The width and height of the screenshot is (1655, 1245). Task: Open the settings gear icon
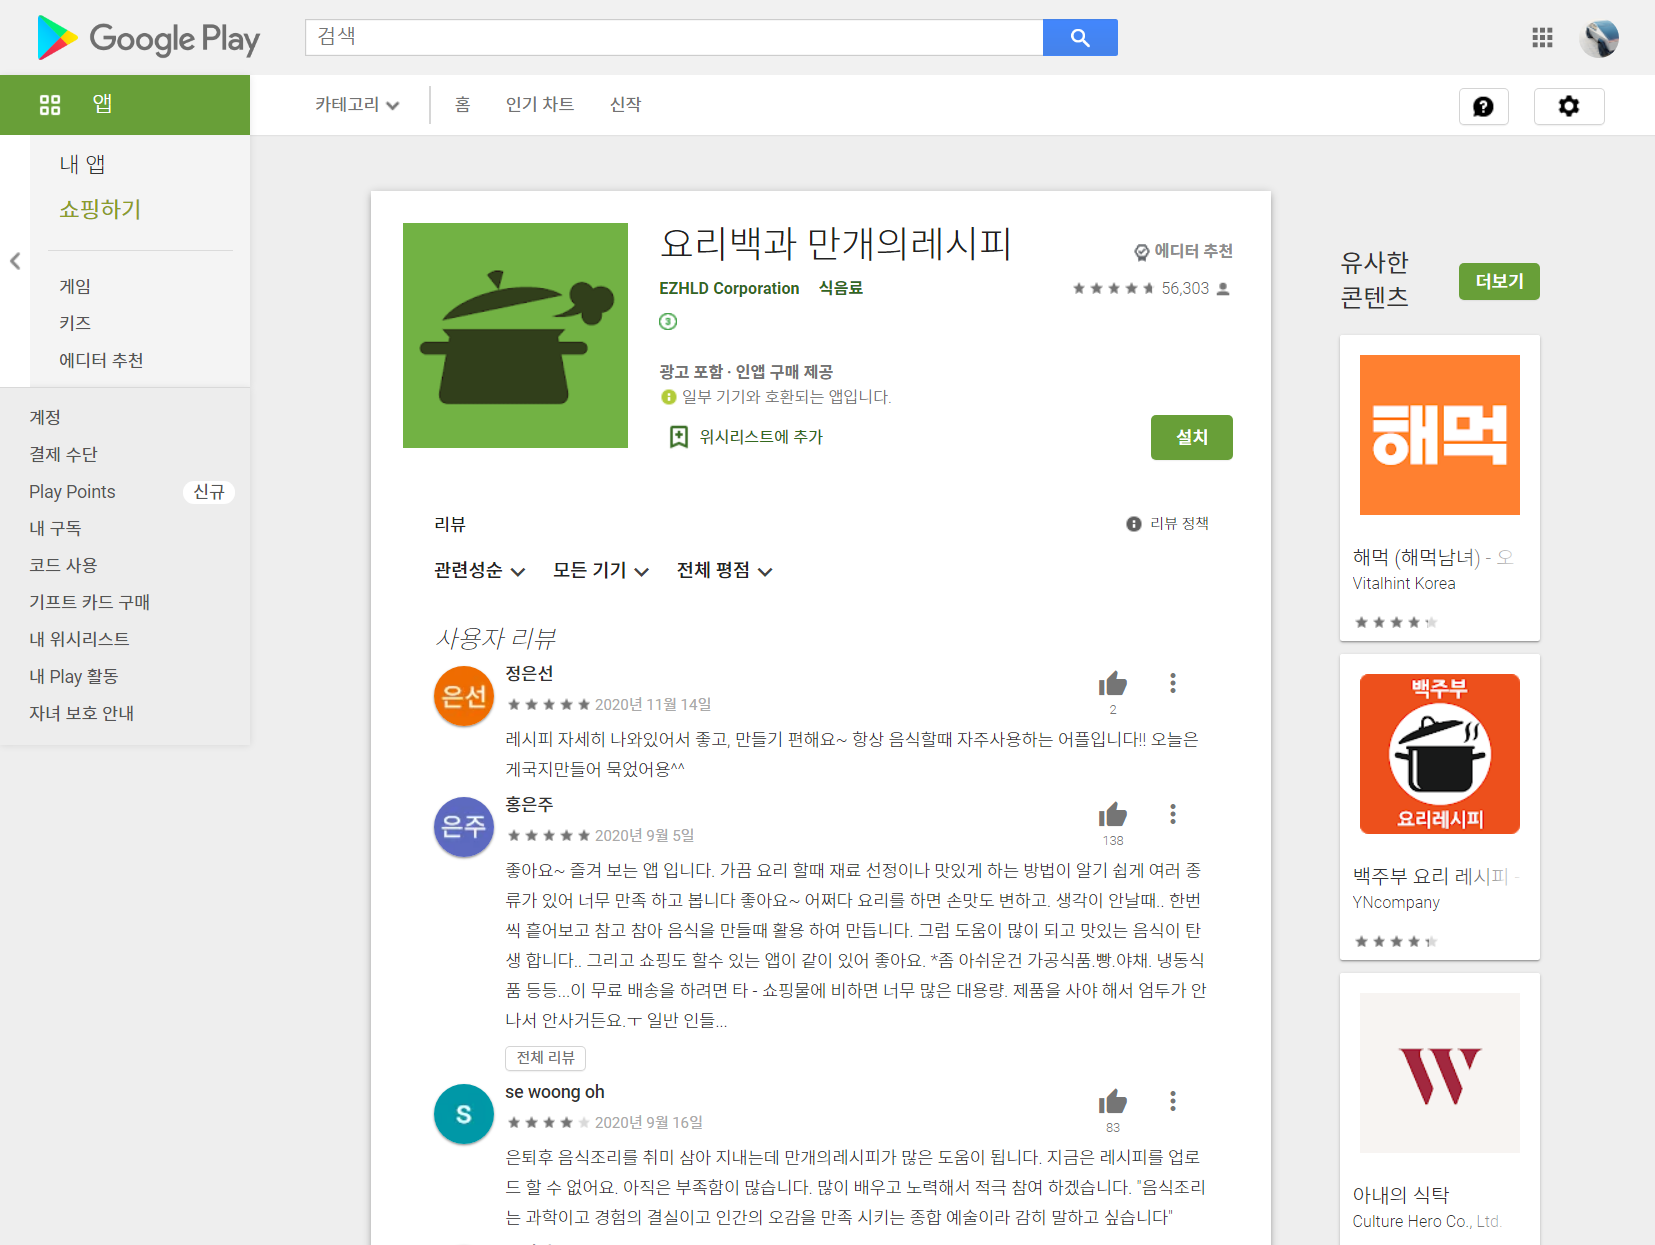point(1569,106)
